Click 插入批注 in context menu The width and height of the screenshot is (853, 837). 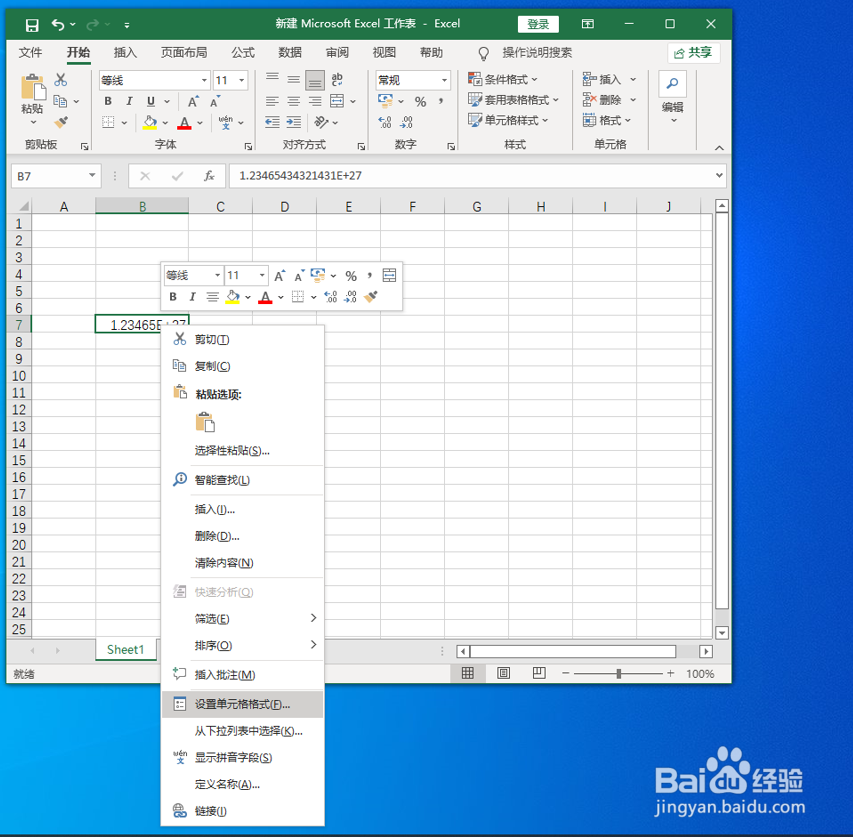coord(243,675)
